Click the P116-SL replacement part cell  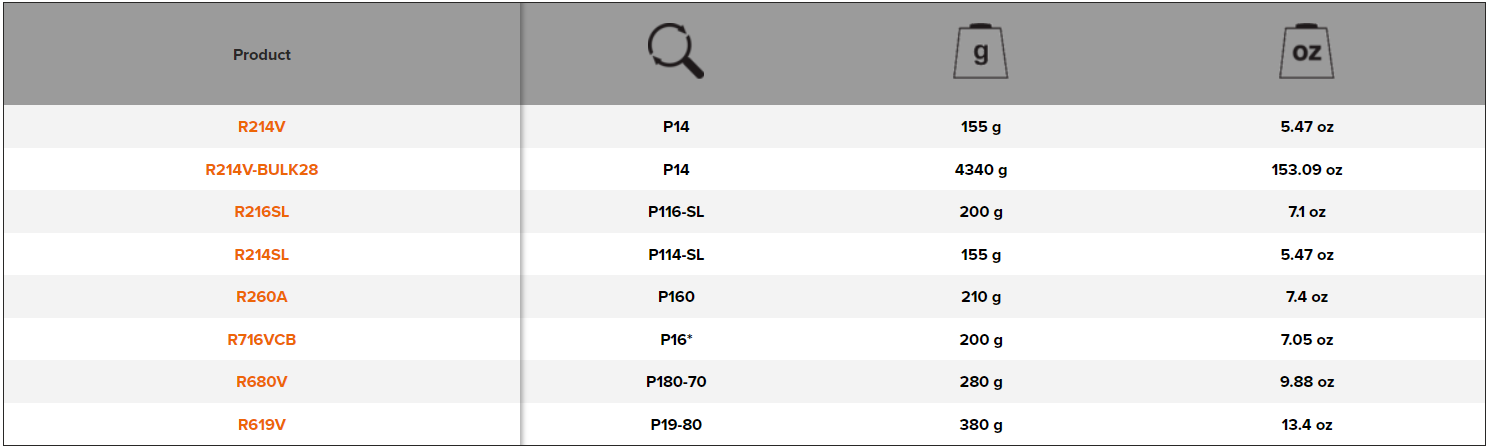pyautogui.click(x=676, y=212)
